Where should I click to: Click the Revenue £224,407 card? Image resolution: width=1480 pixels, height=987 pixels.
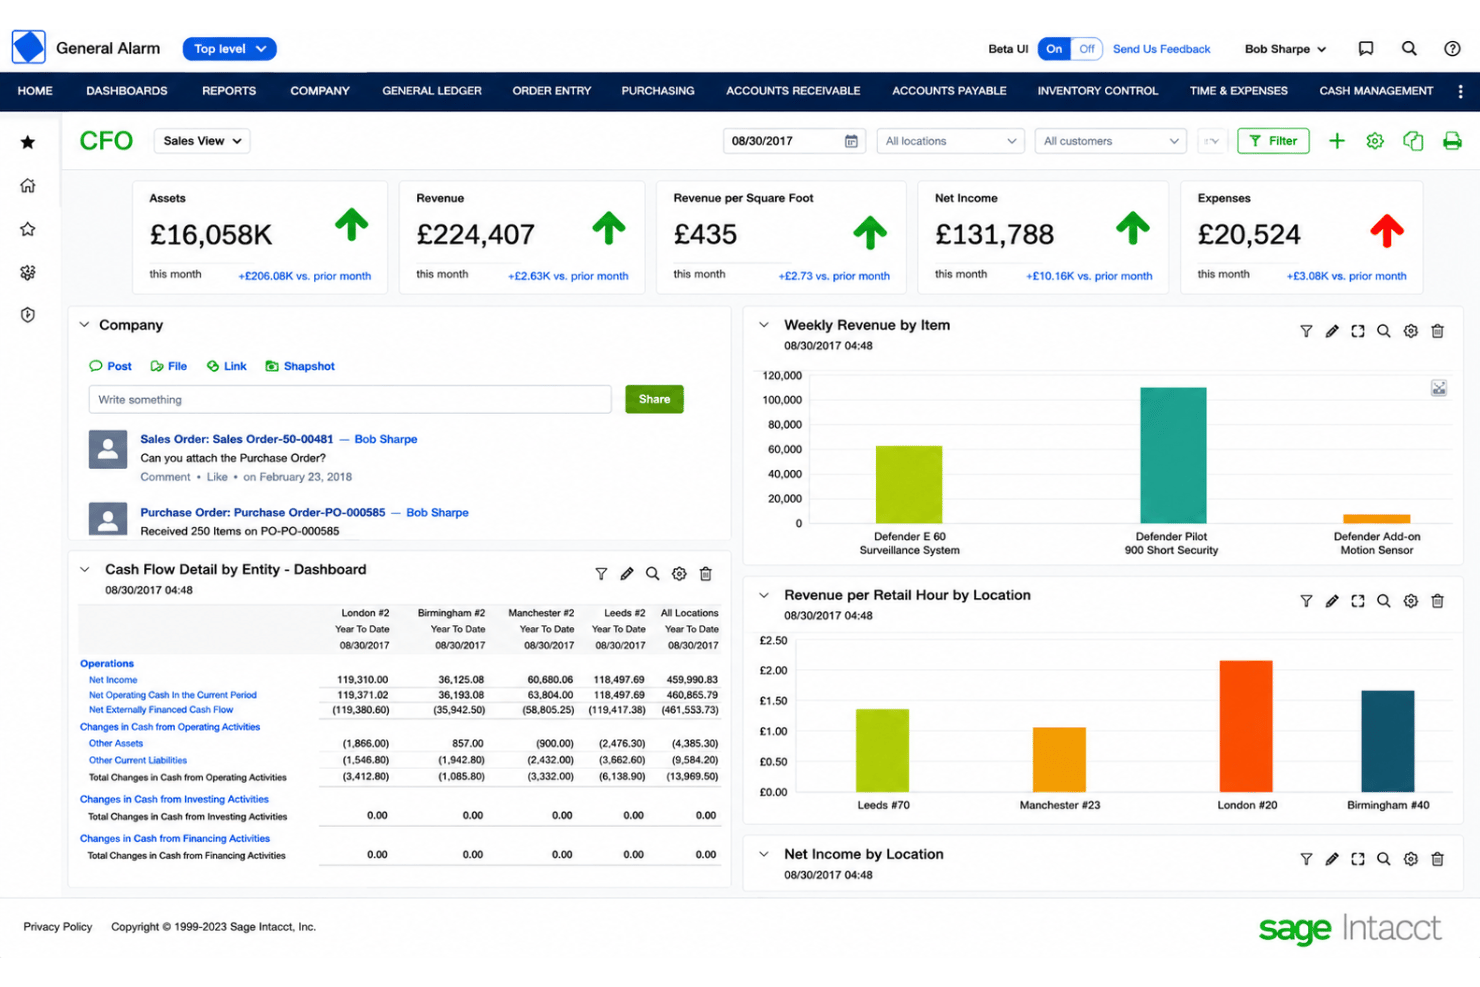(x=521, y=237)
